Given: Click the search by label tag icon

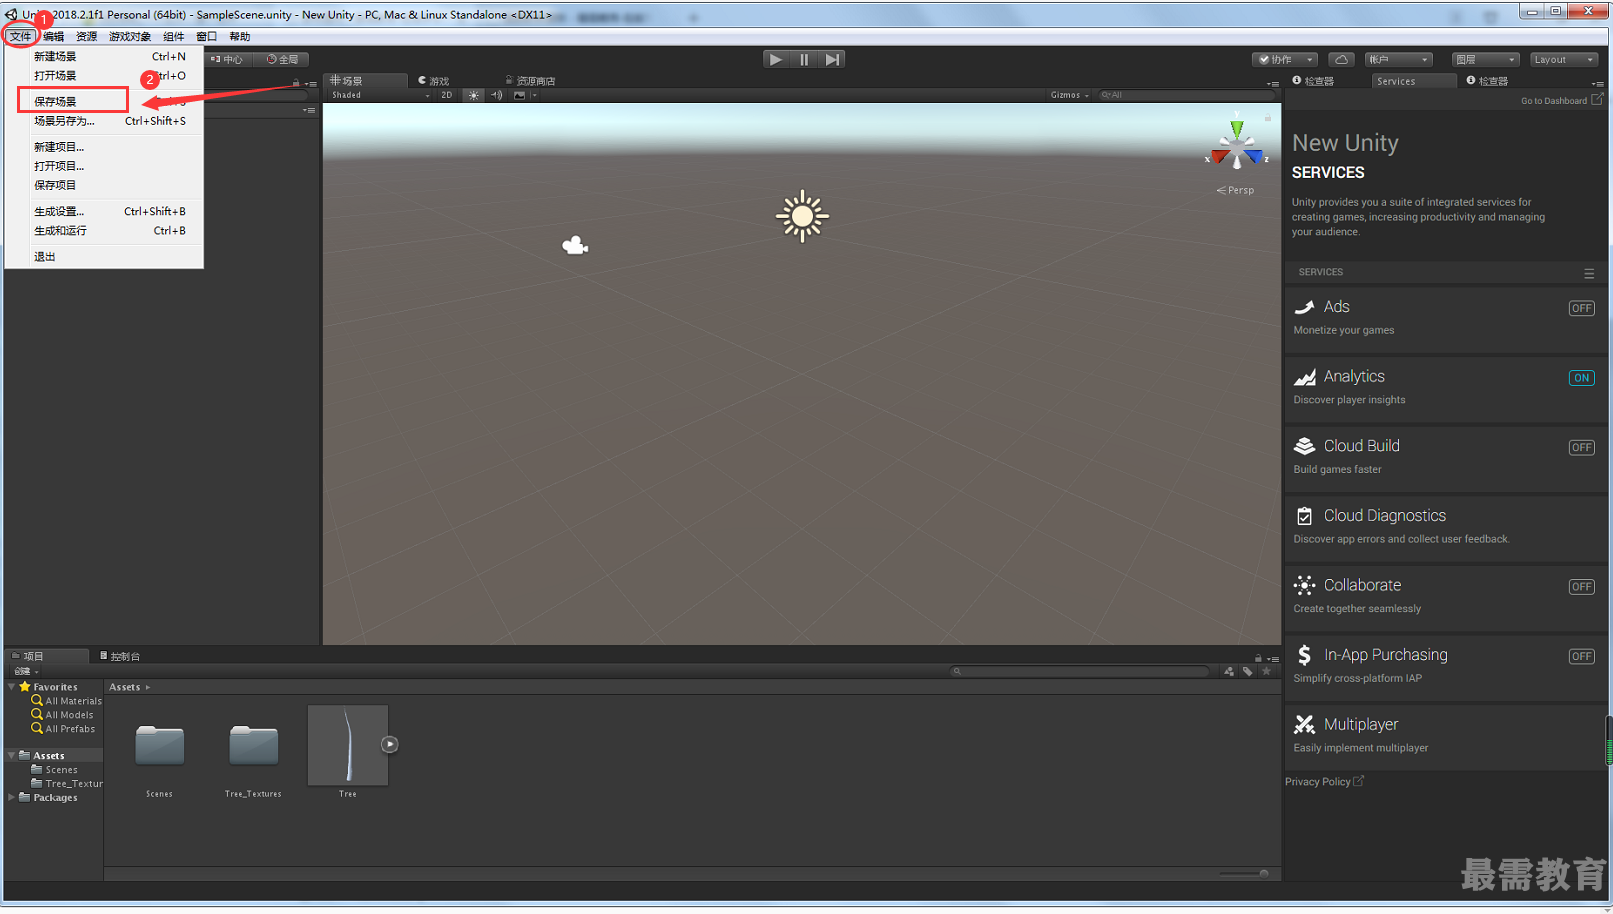Looking at the screenshot, I should tap(1248, 672).
